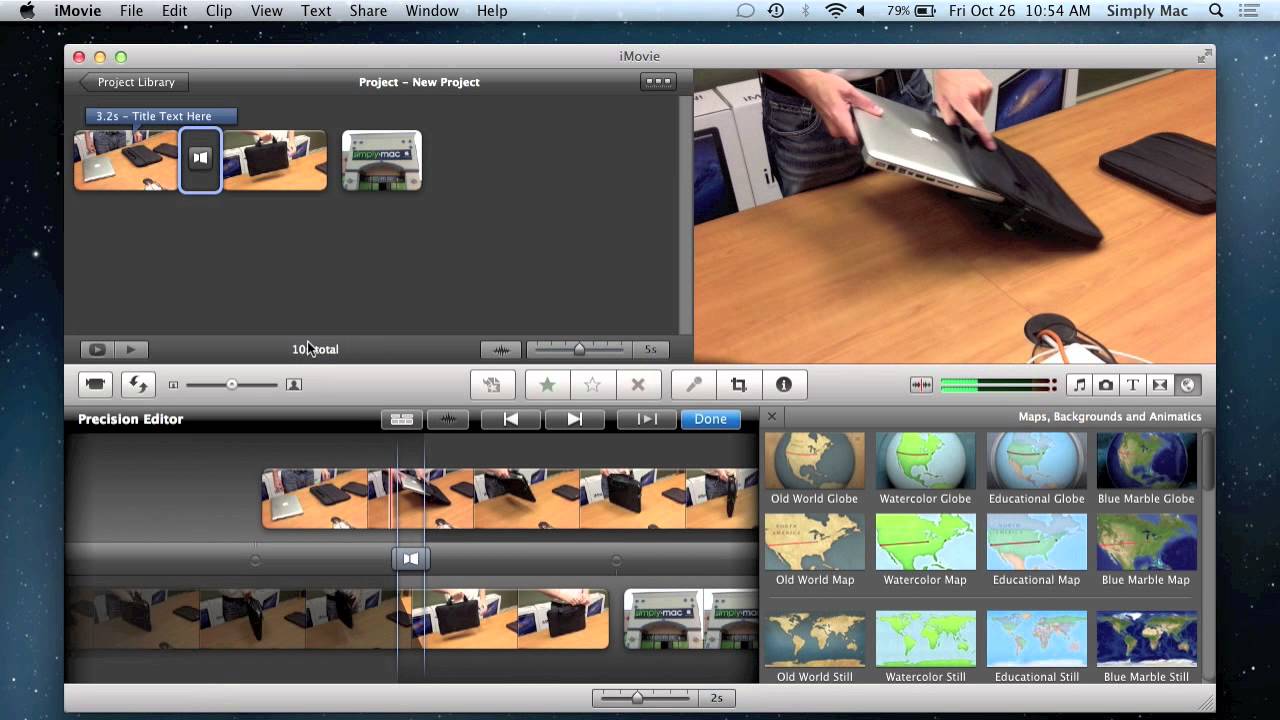Choose the Educational Map
Screen dimensions: 1280x720
pyautogui.click(x=1036, y=542)
